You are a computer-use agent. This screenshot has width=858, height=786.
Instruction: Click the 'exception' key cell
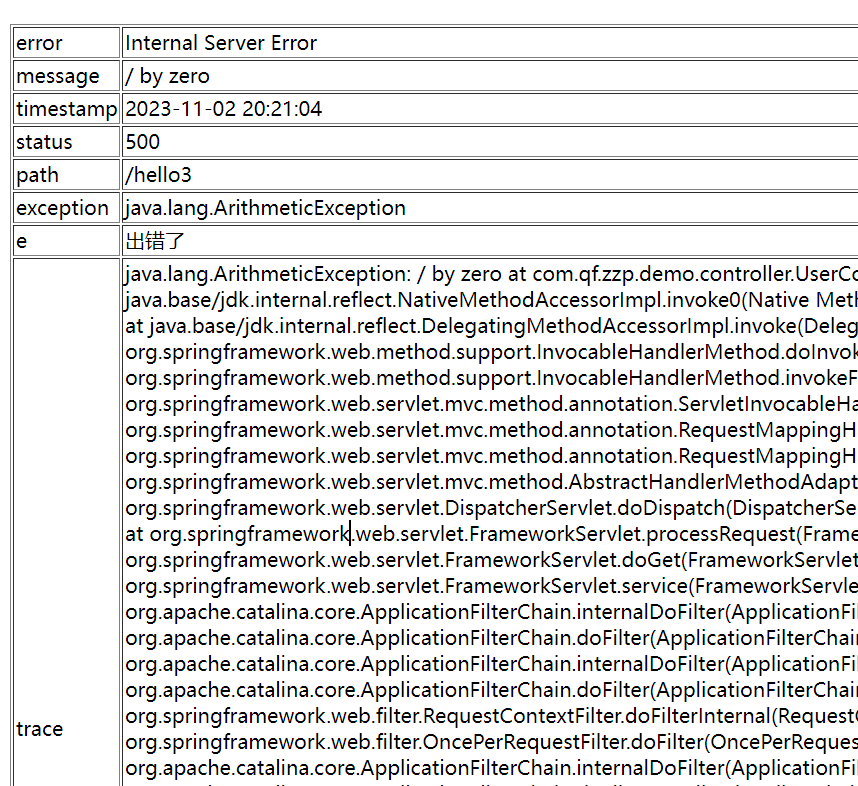66,207
